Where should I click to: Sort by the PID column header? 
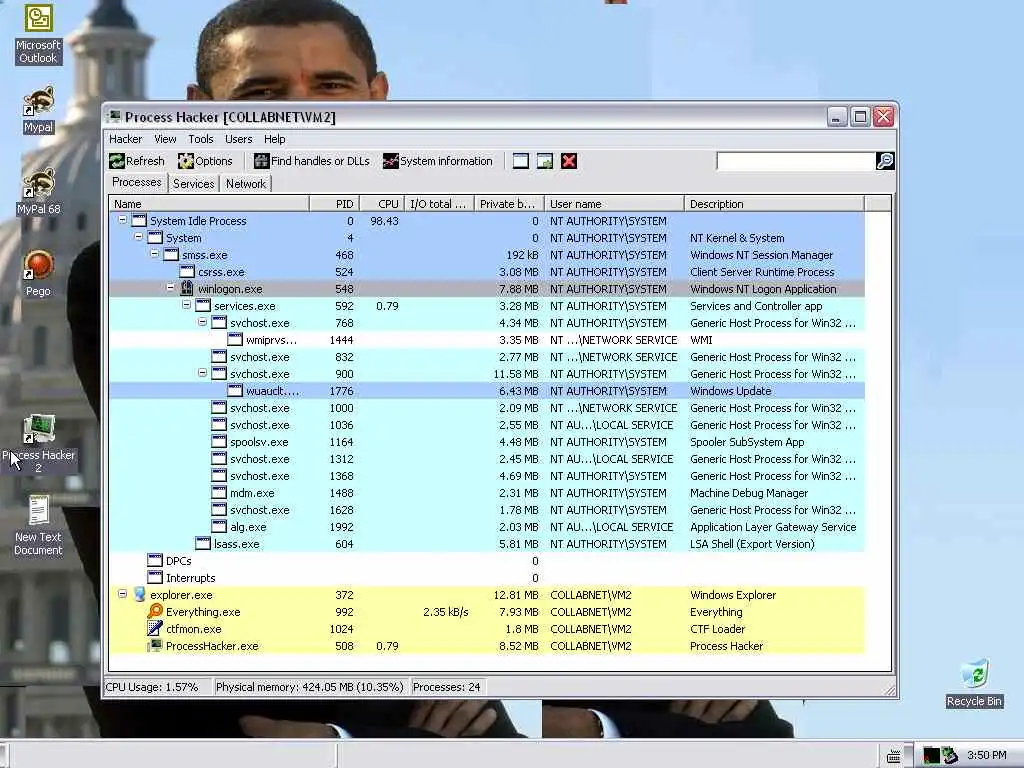[x=334, y=204]
